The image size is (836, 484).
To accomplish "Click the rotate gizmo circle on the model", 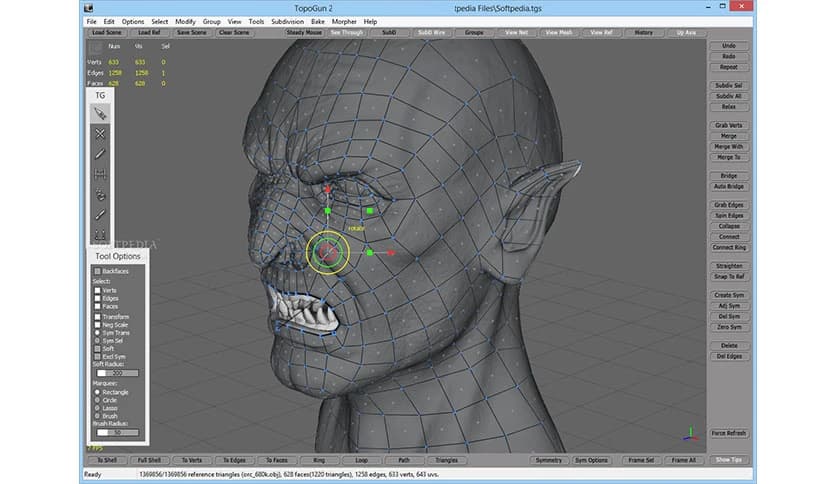I will (327, 252).
